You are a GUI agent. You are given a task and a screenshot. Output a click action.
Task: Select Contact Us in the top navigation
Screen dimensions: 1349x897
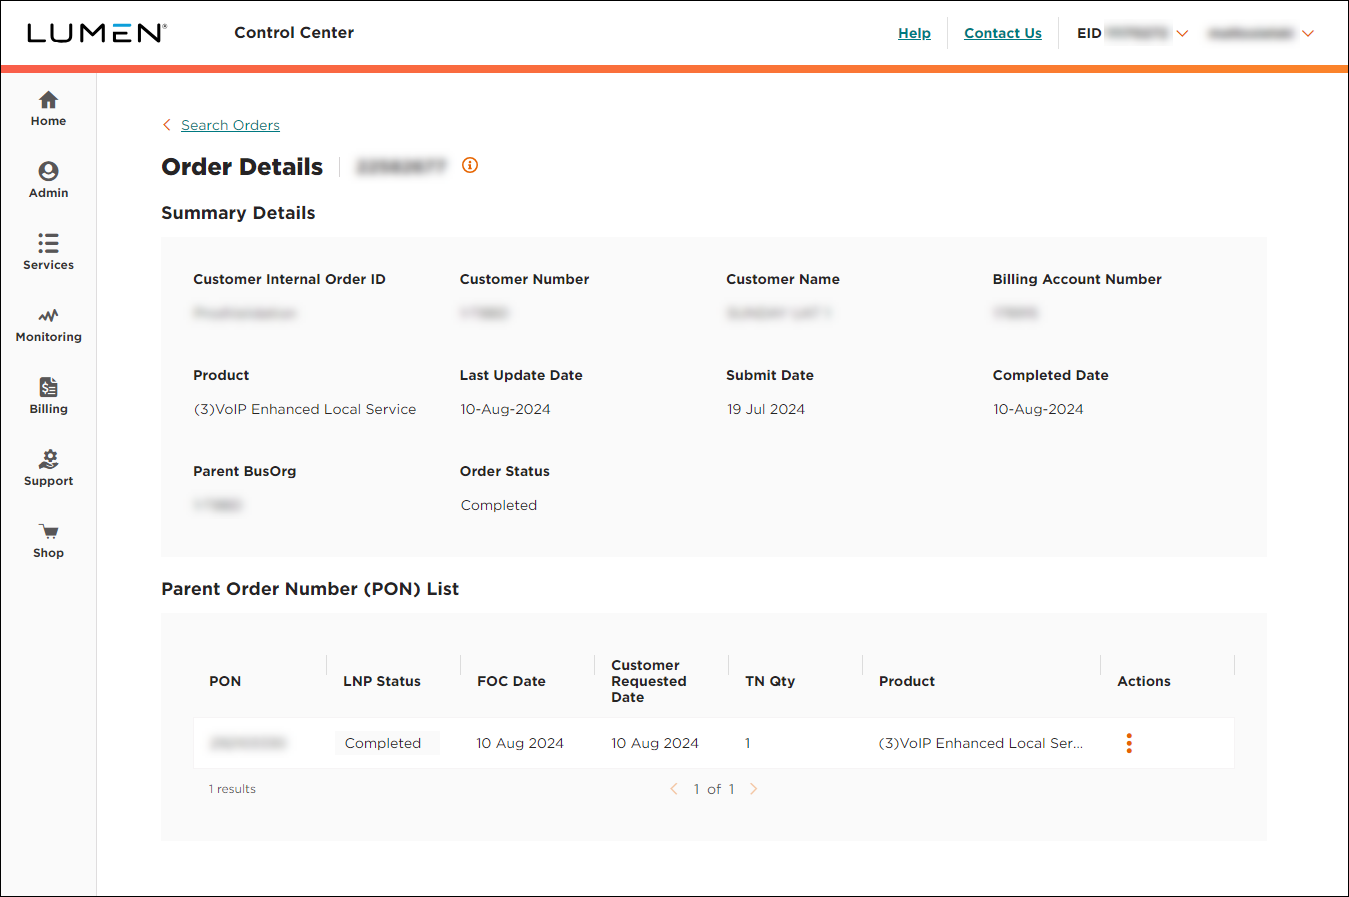(1002, 33)
